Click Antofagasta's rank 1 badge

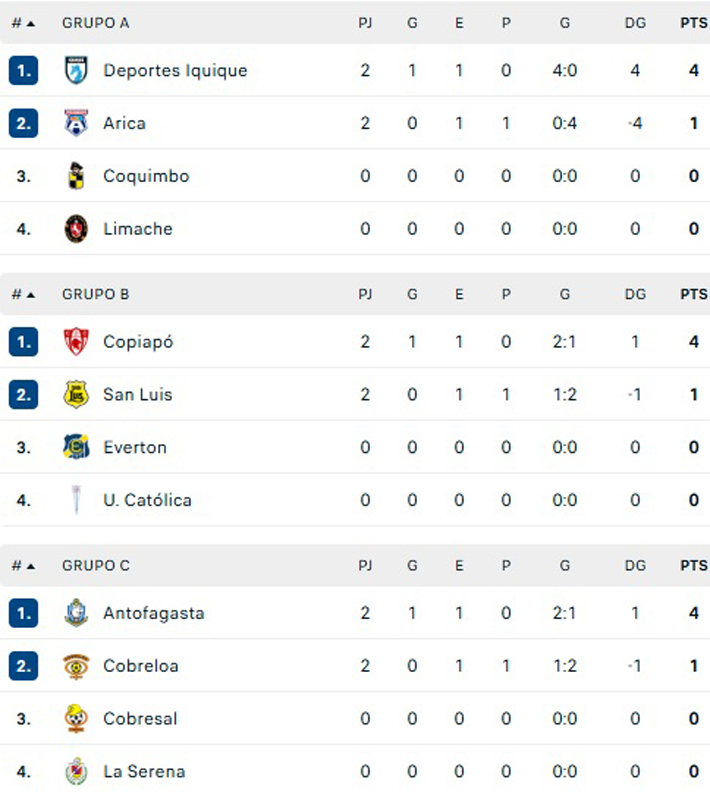click(24, 613)
